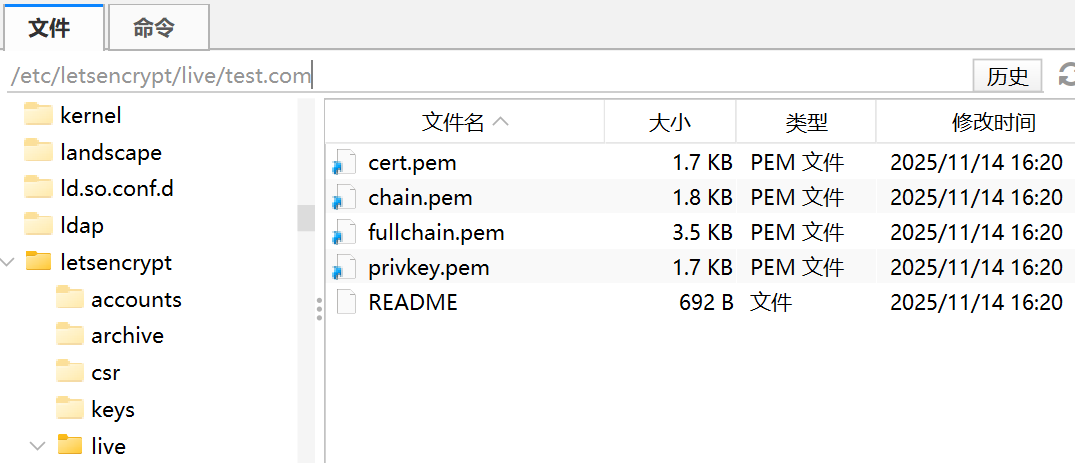Viewport: 1075px width, 463px height.
Task: Select the 文件 tab
Action: click(49, 28)
